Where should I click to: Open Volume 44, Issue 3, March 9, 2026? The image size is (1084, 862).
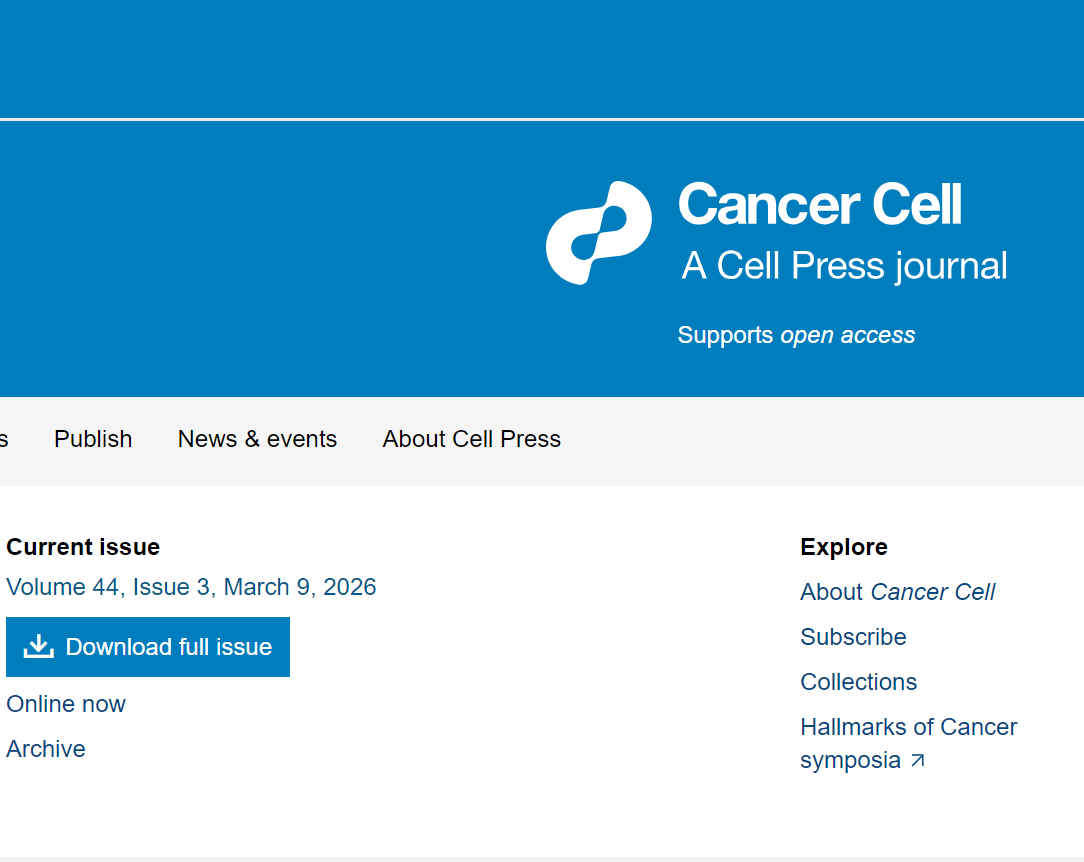point(191,587)
